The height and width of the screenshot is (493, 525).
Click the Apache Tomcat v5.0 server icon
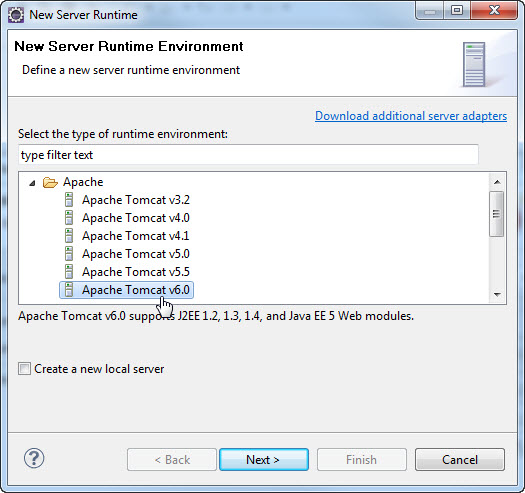[69, 254]
